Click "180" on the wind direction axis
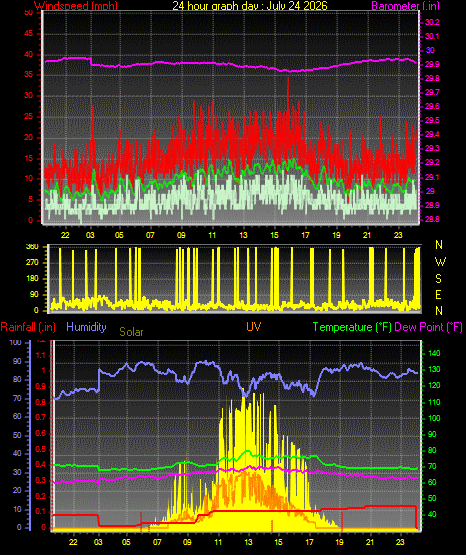 pos(32,279)
